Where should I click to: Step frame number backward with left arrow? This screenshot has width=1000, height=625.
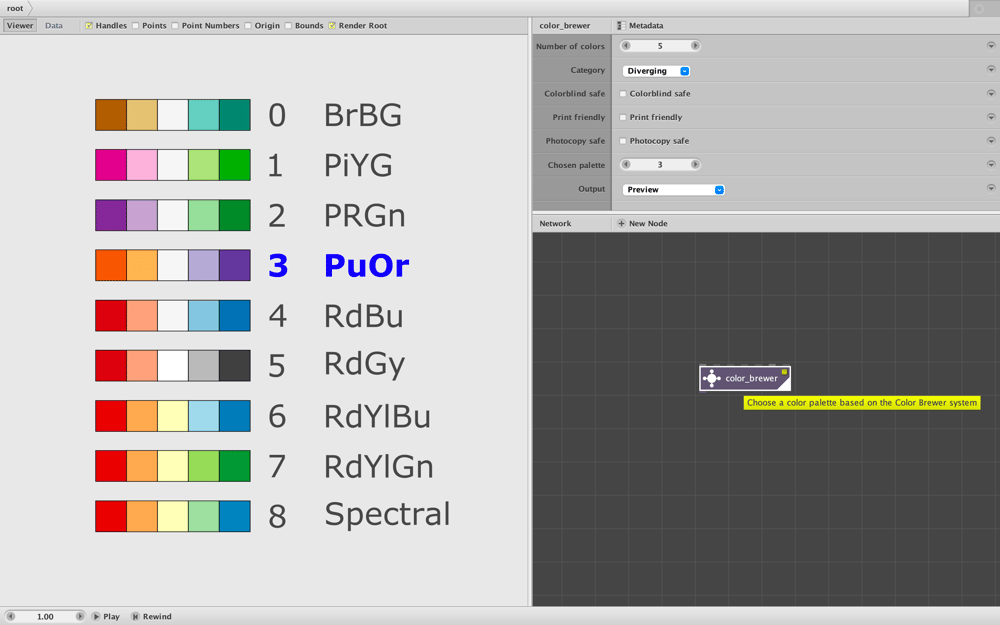tap(10, 617)
